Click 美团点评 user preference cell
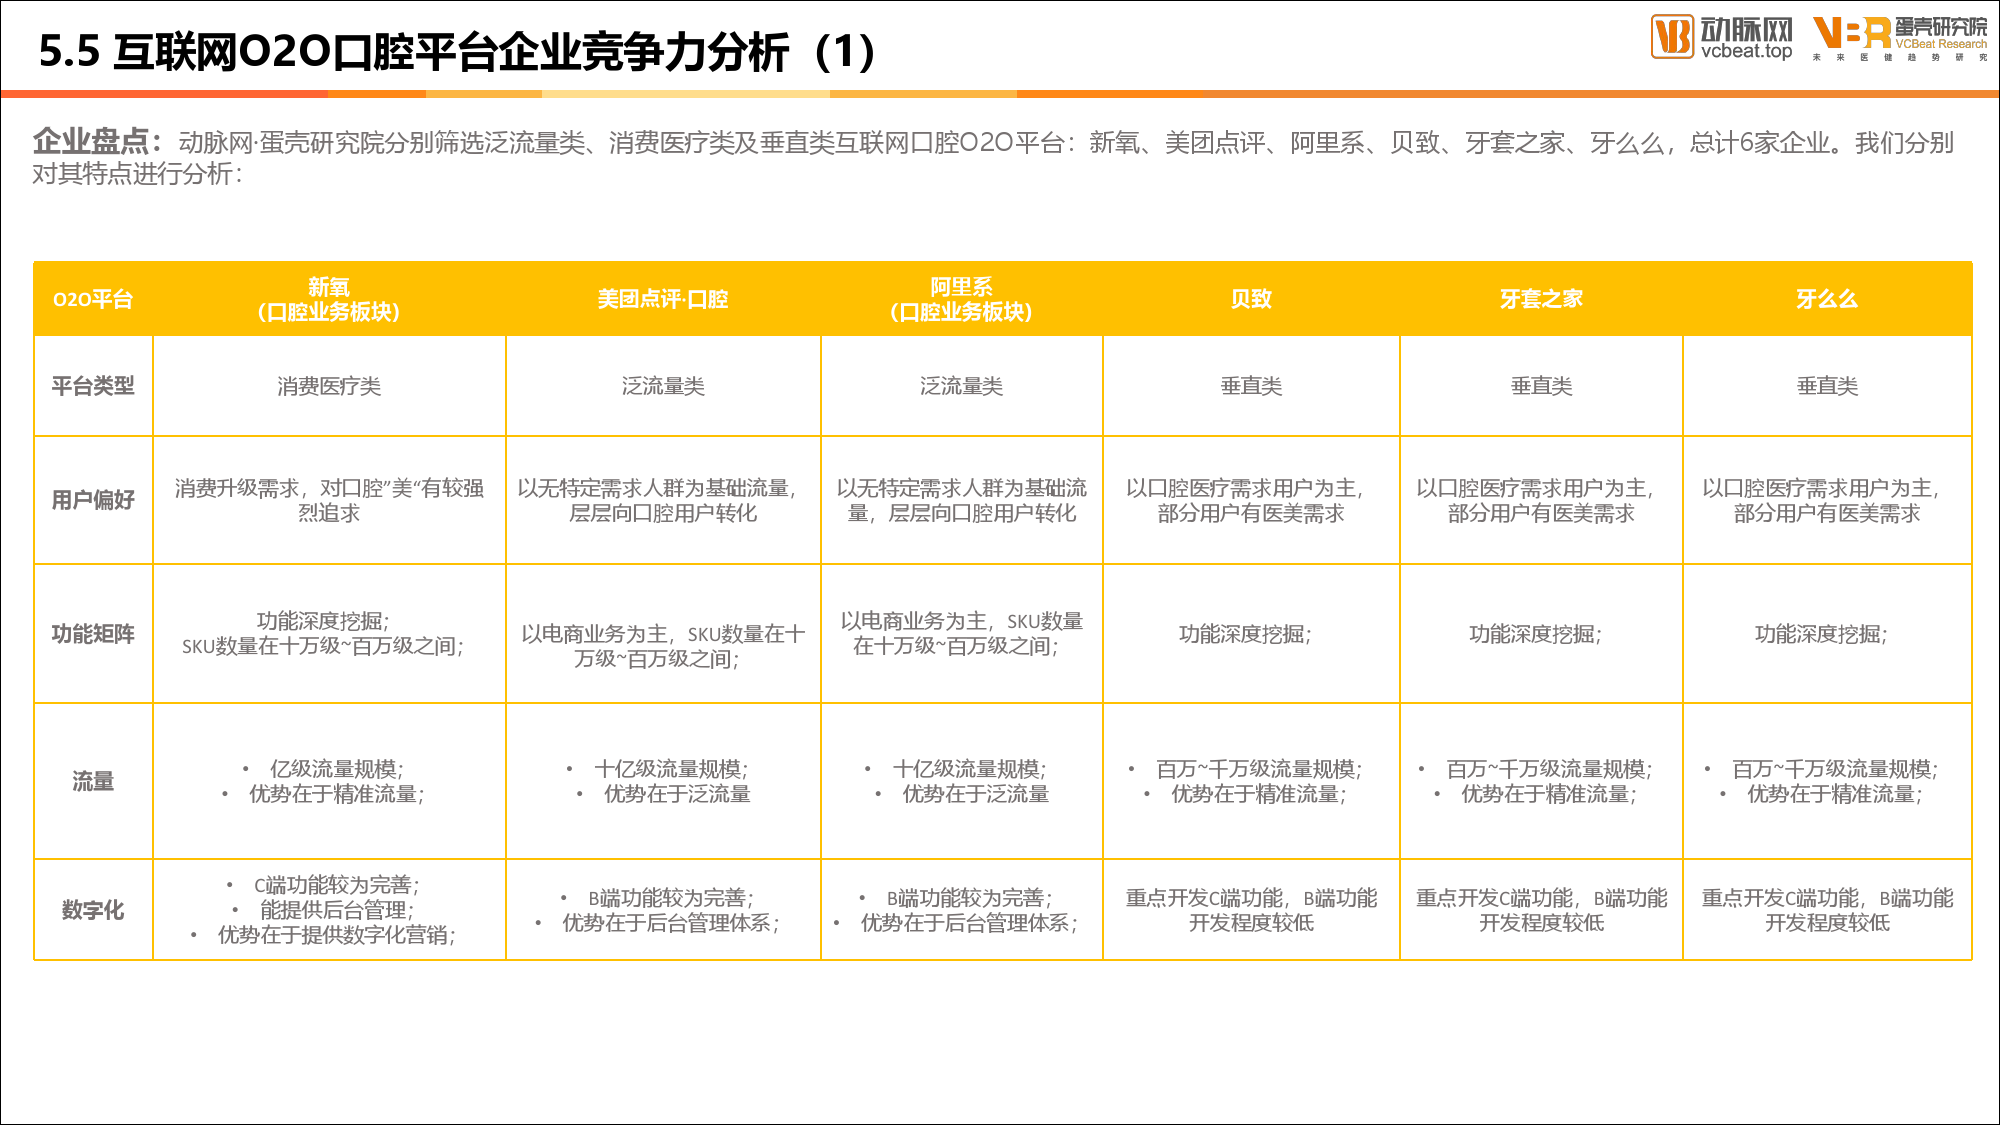Screen dimensions: 2000x1125 (x=663, y=500)
